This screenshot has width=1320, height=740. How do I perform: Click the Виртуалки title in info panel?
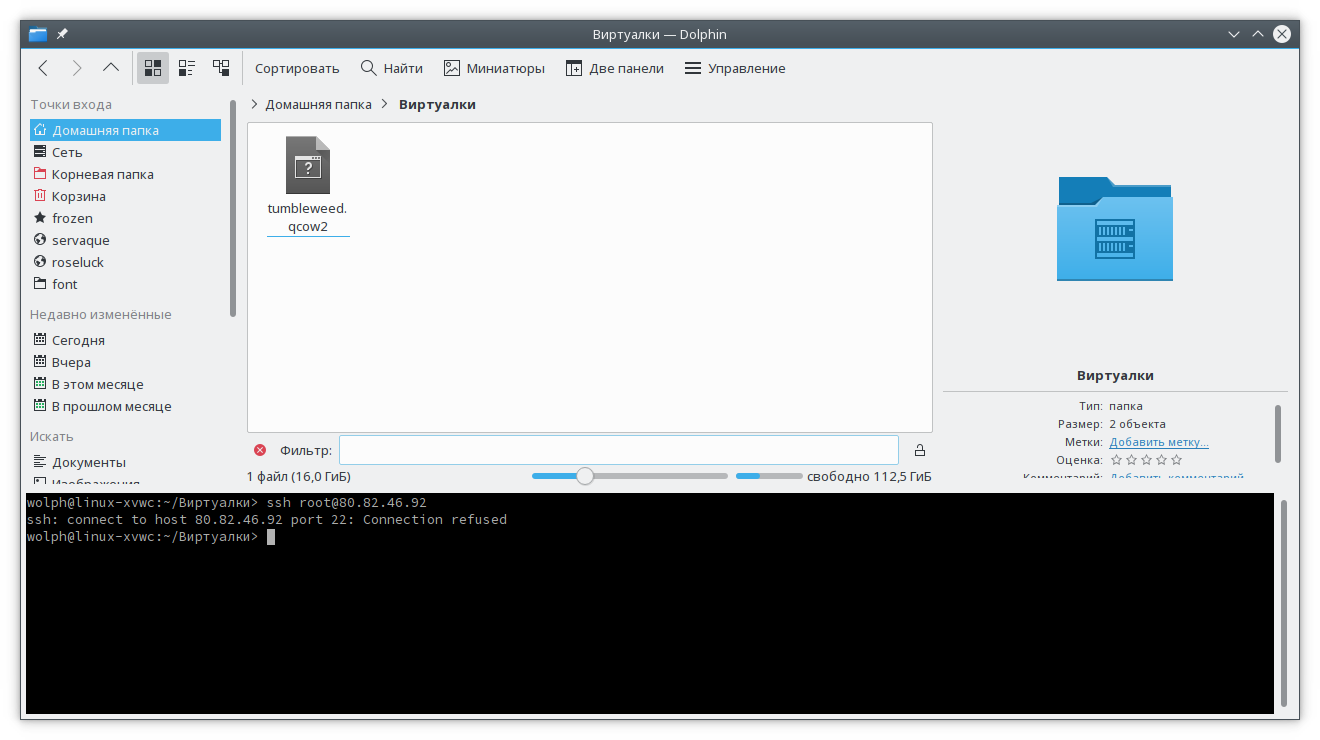click(x=1115, y=376)
